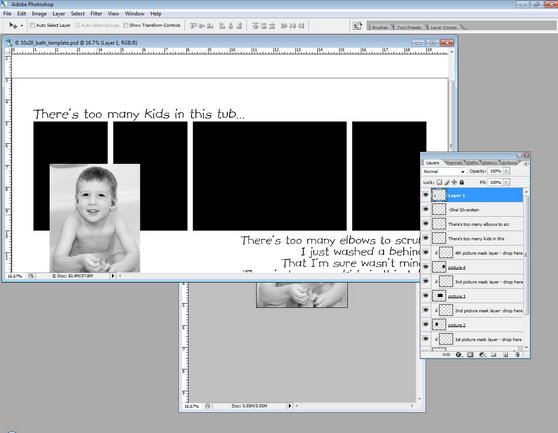Click Align Top Edges icon

(194, 26)
